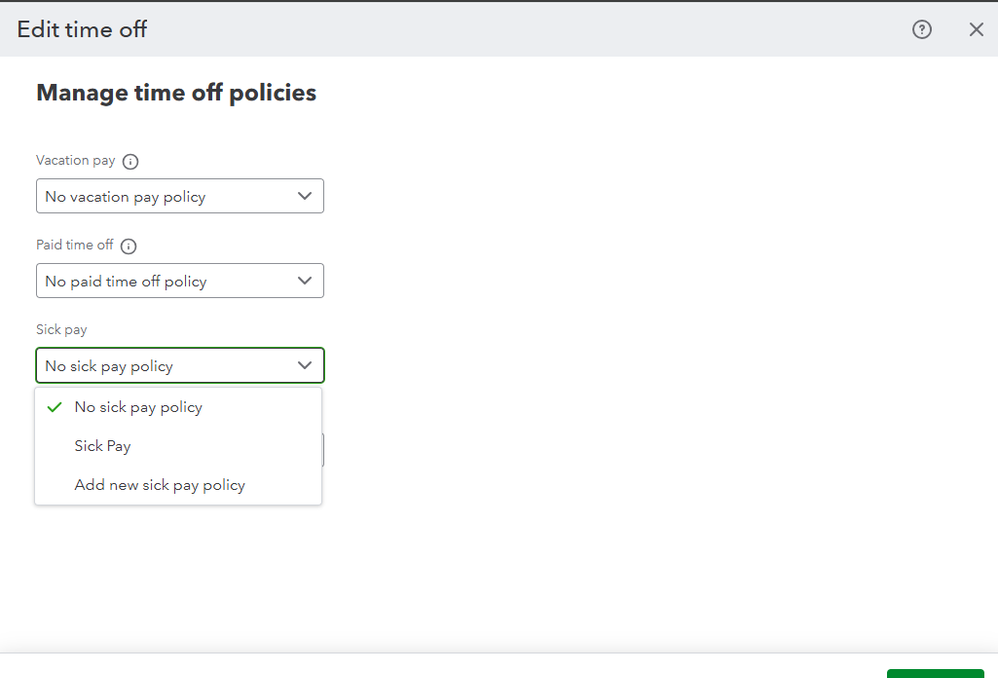Click the Vacation pay field label
Image resolution: width=998 pixels, height=678 pixels.
point(76,161)
